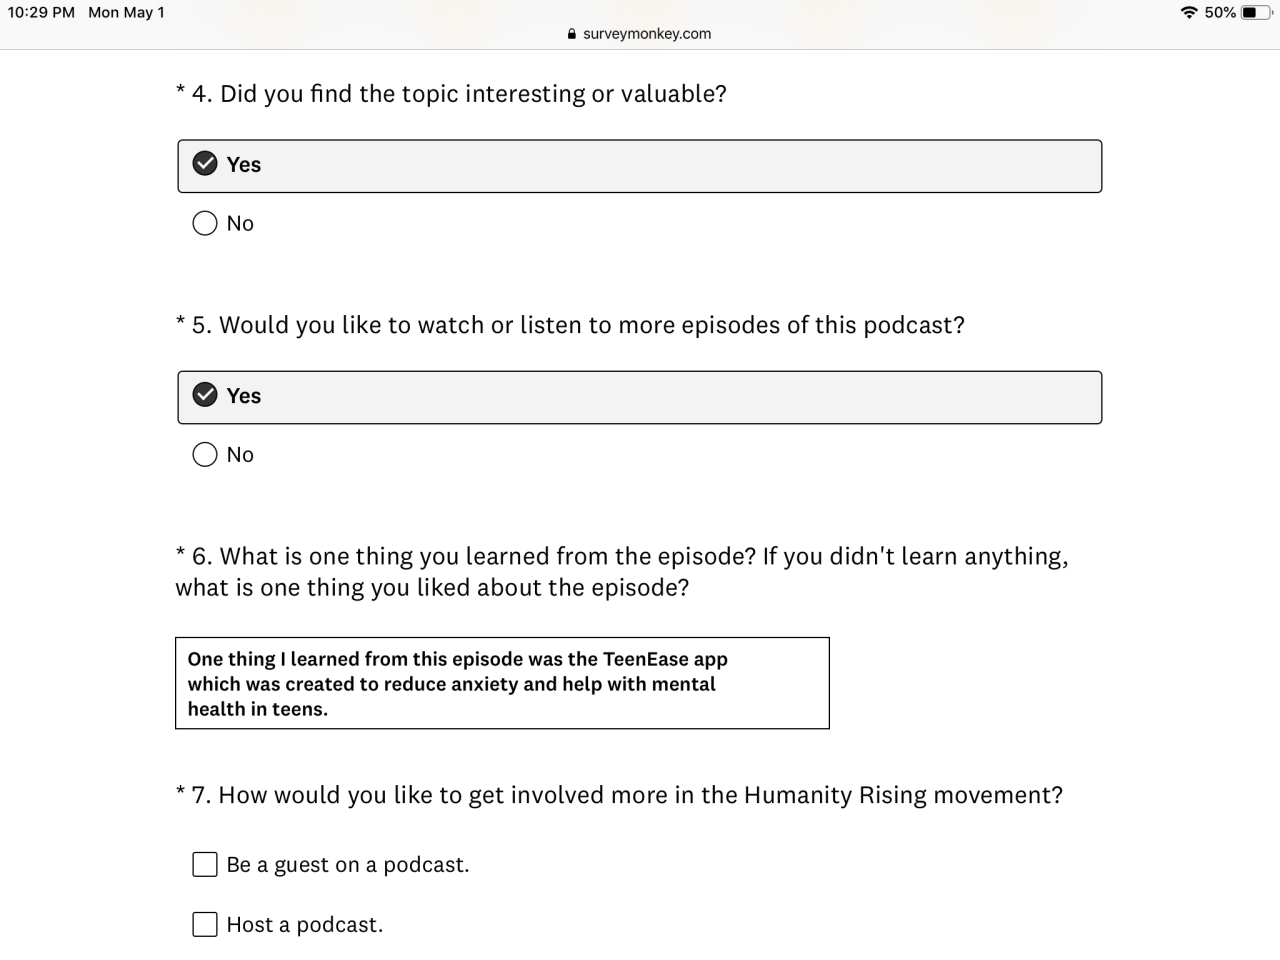Image resolution: width=1280 pixels, height=960 pixels.
Task: Tap the Mon May 1 date
Action: coord(126,13)
